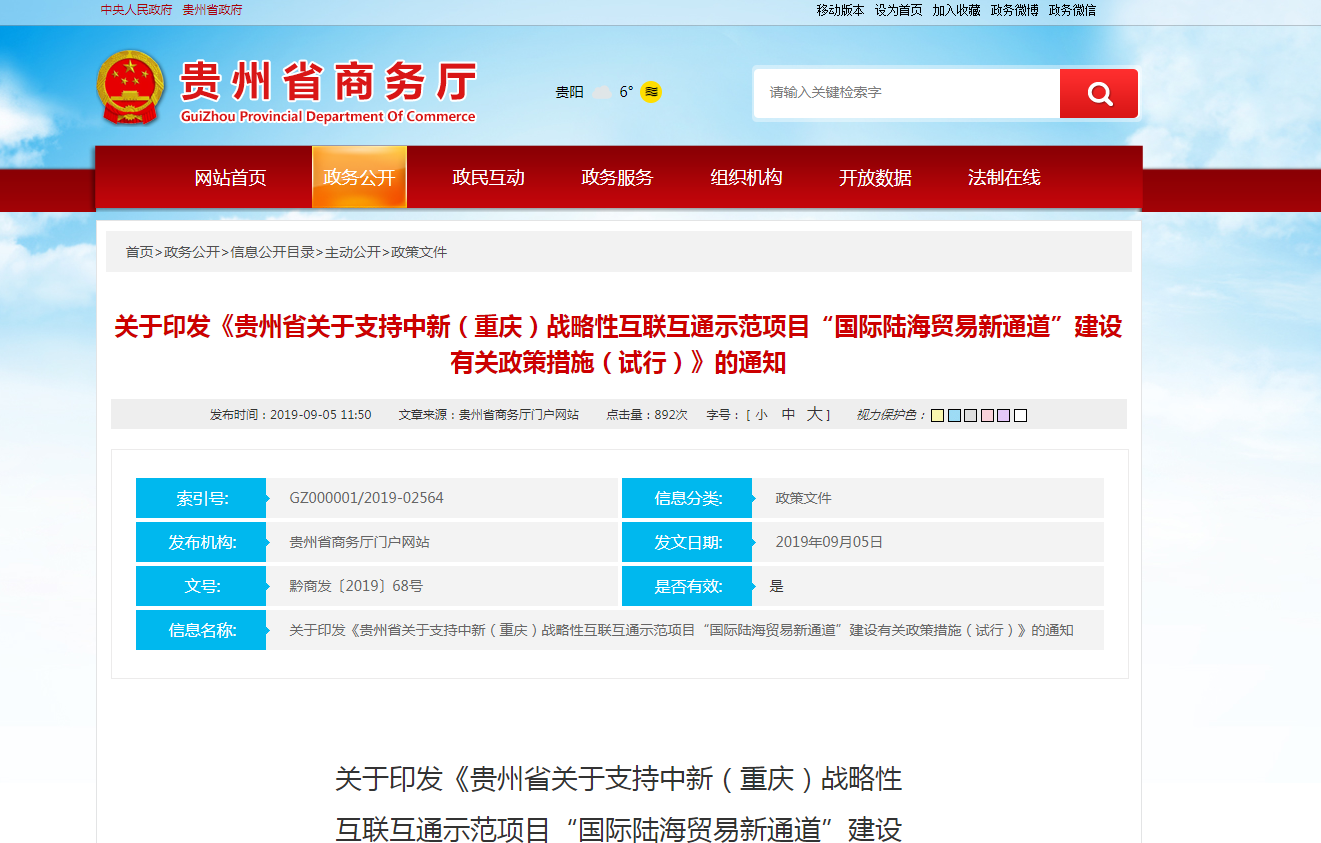Click the yellow air quality icon

pos(651,92)
